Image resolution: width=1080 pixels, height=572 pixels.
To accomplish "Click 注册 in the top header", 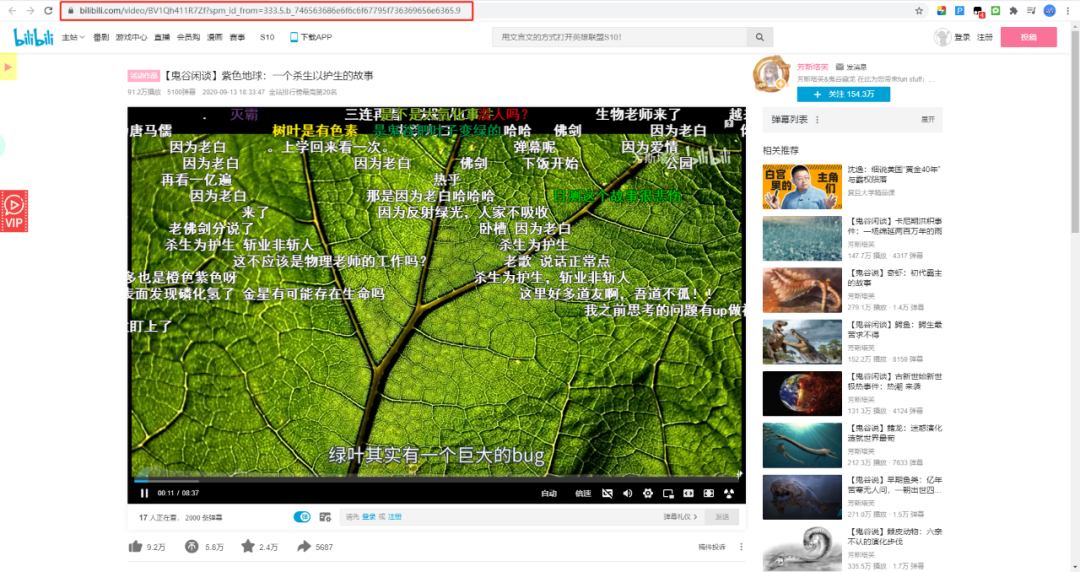I will pos(985,37).
